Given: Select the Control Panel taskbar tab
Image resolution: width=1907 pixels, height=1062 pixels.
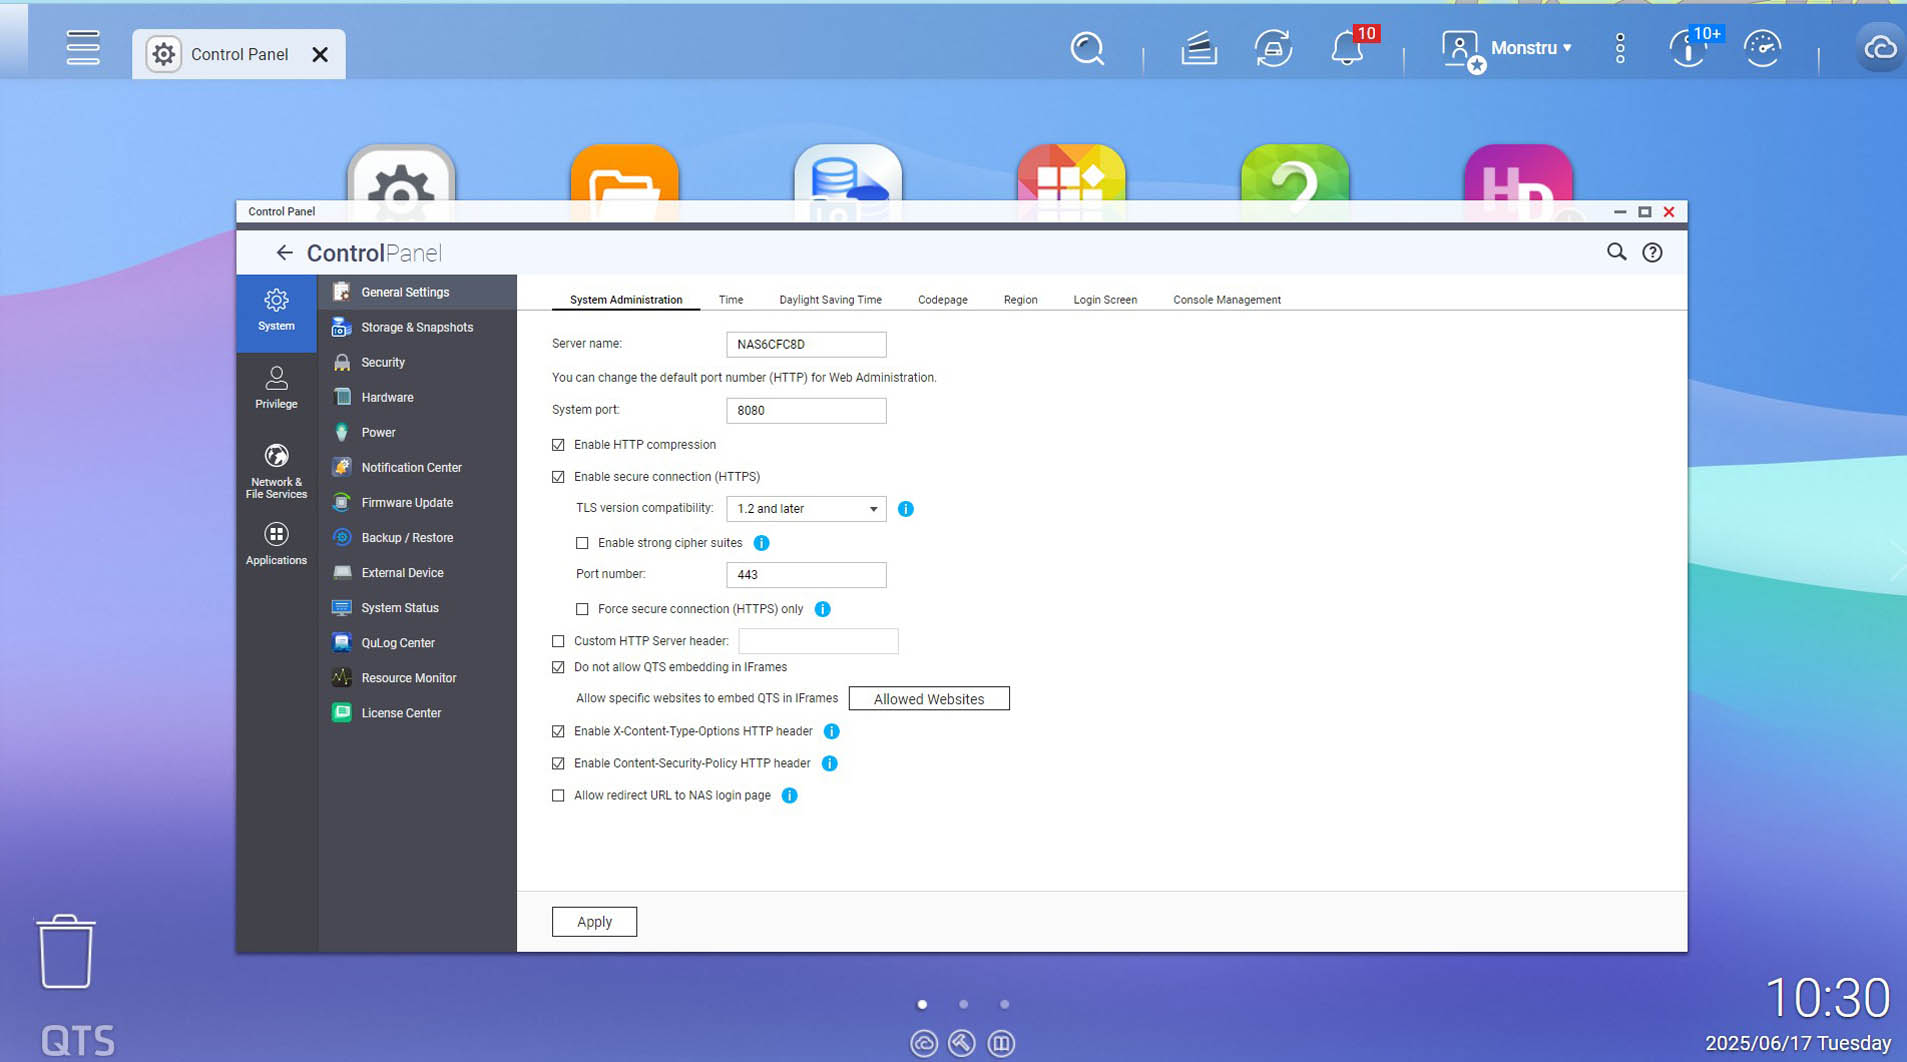Looking at the screenshot, I should pyautogui.click(x=239, y=54).
